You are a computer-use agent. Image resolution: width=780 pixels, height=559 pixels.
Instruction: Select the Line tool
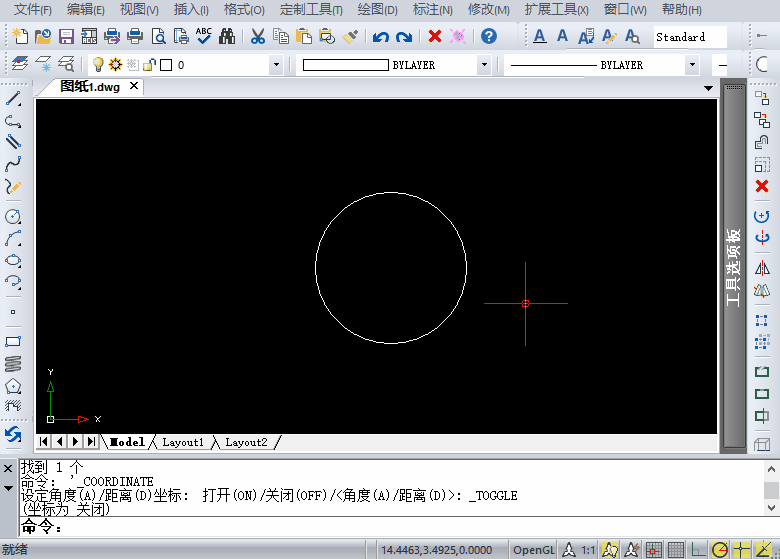point(13,98)
